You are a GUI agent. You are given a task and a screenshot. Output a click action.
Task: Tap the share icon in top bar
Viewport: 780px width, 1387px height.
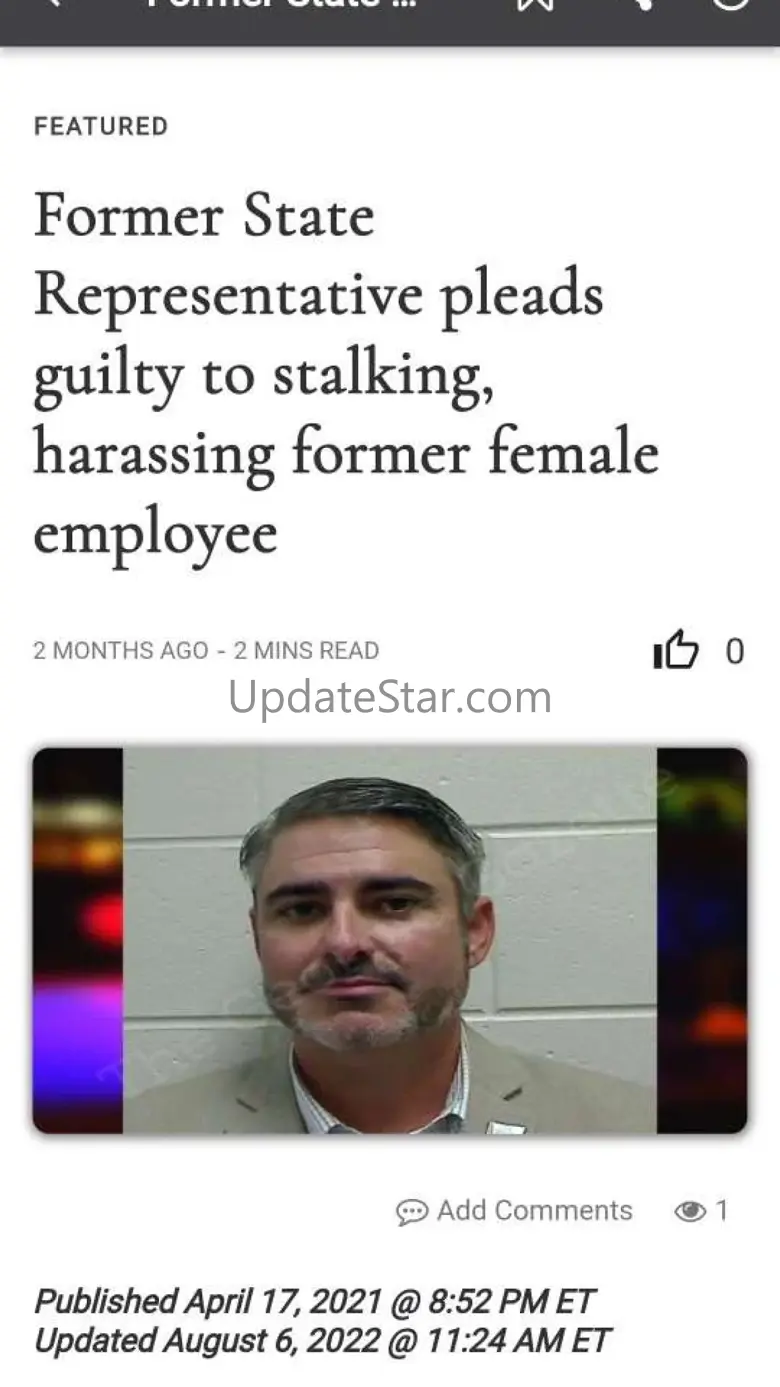tap(640, 4)
